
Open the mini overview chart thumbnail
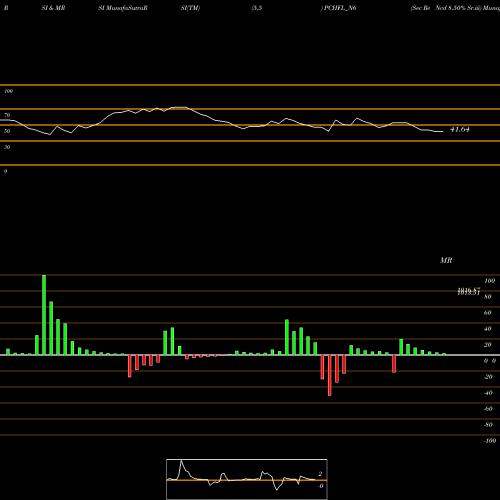click(247, 479)
